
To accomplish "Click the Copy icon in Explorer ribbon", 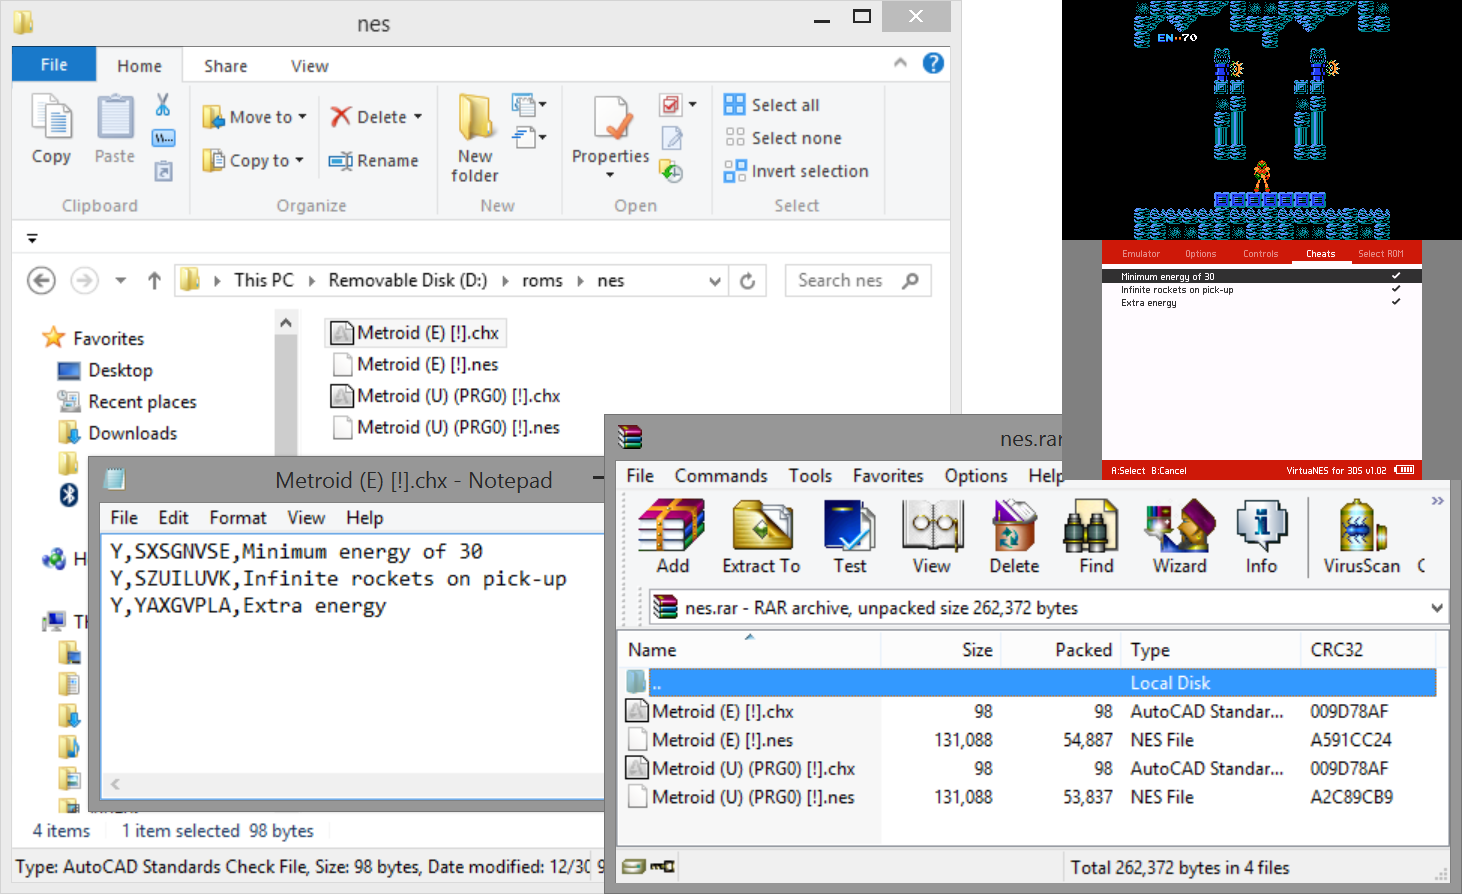I will point(51,118).
